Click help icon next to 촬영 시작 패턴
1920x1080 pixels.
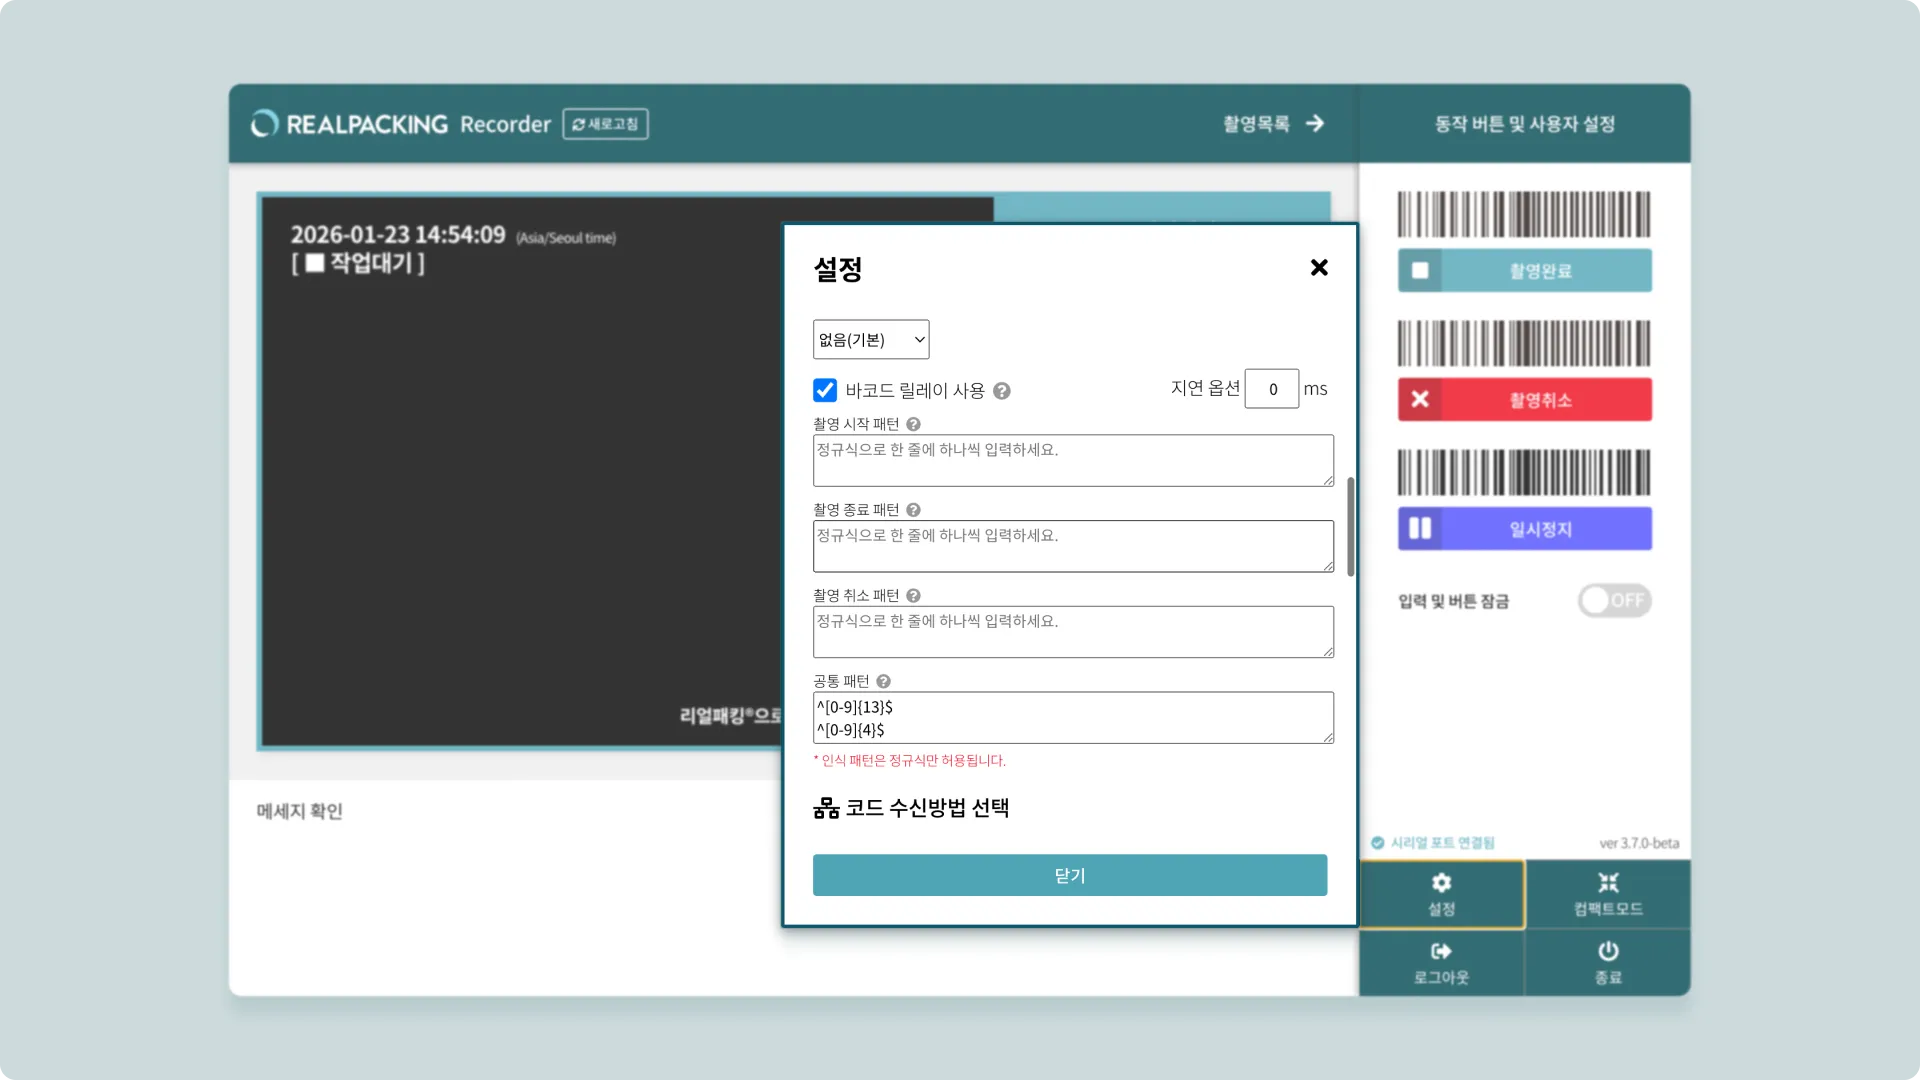(913, 424)
